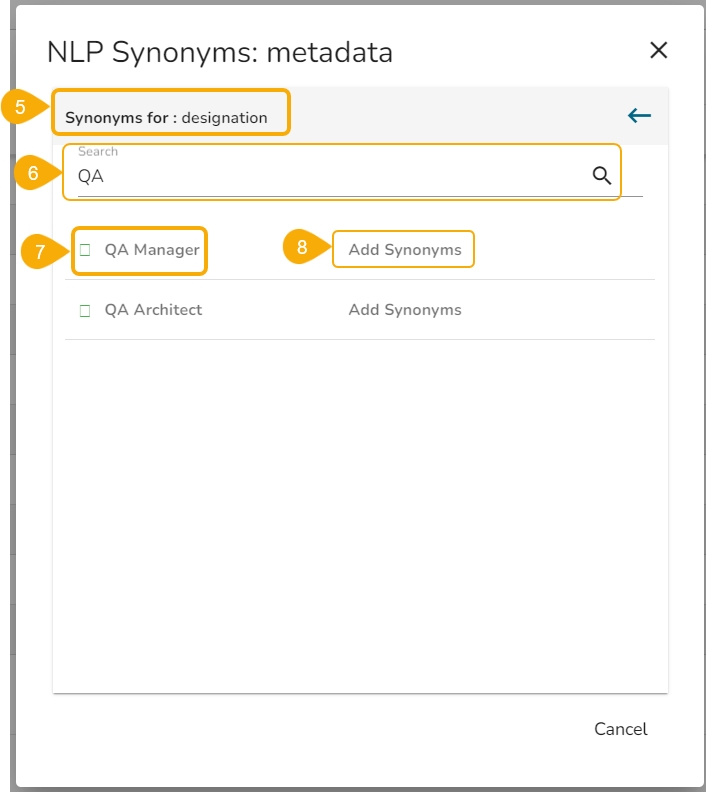Tick the QA Manager checkbox

85,250
